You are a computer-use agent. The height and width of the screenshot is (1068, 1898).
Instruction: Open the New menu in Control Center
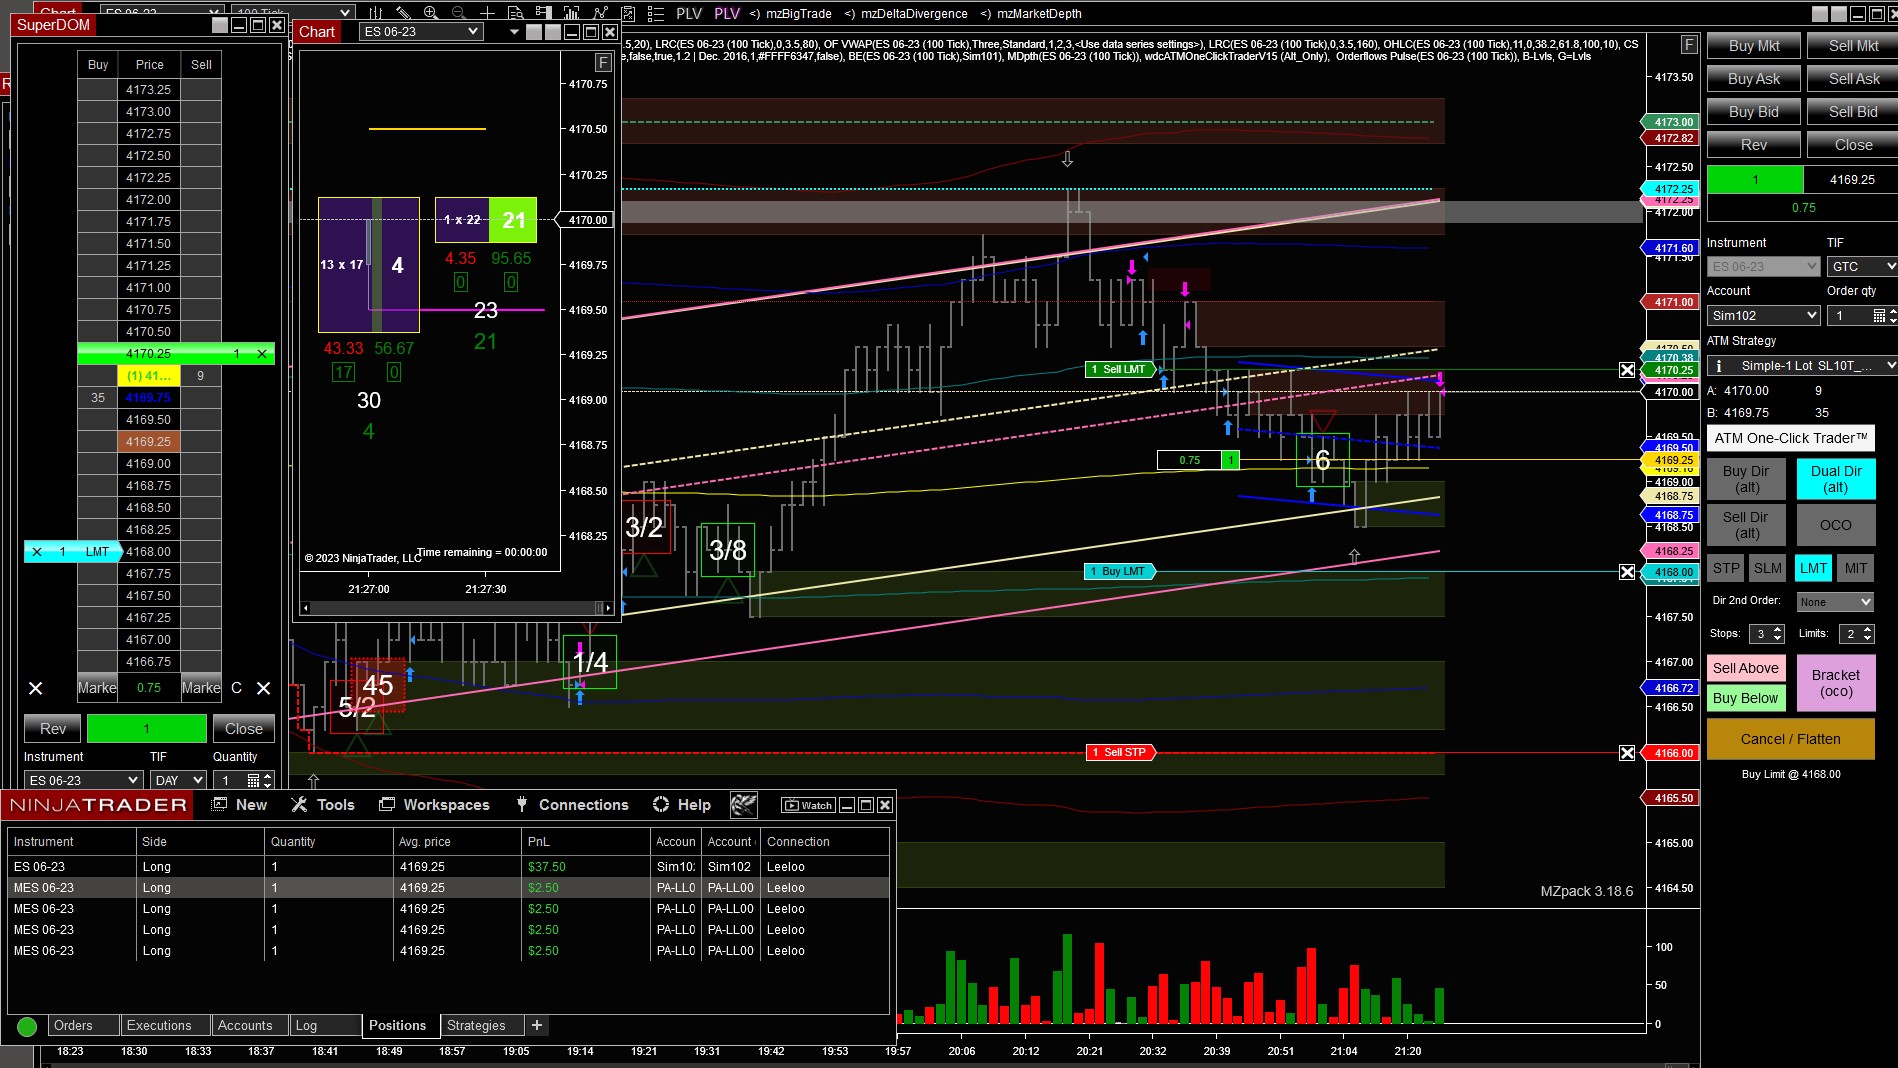tap(240, 805)
